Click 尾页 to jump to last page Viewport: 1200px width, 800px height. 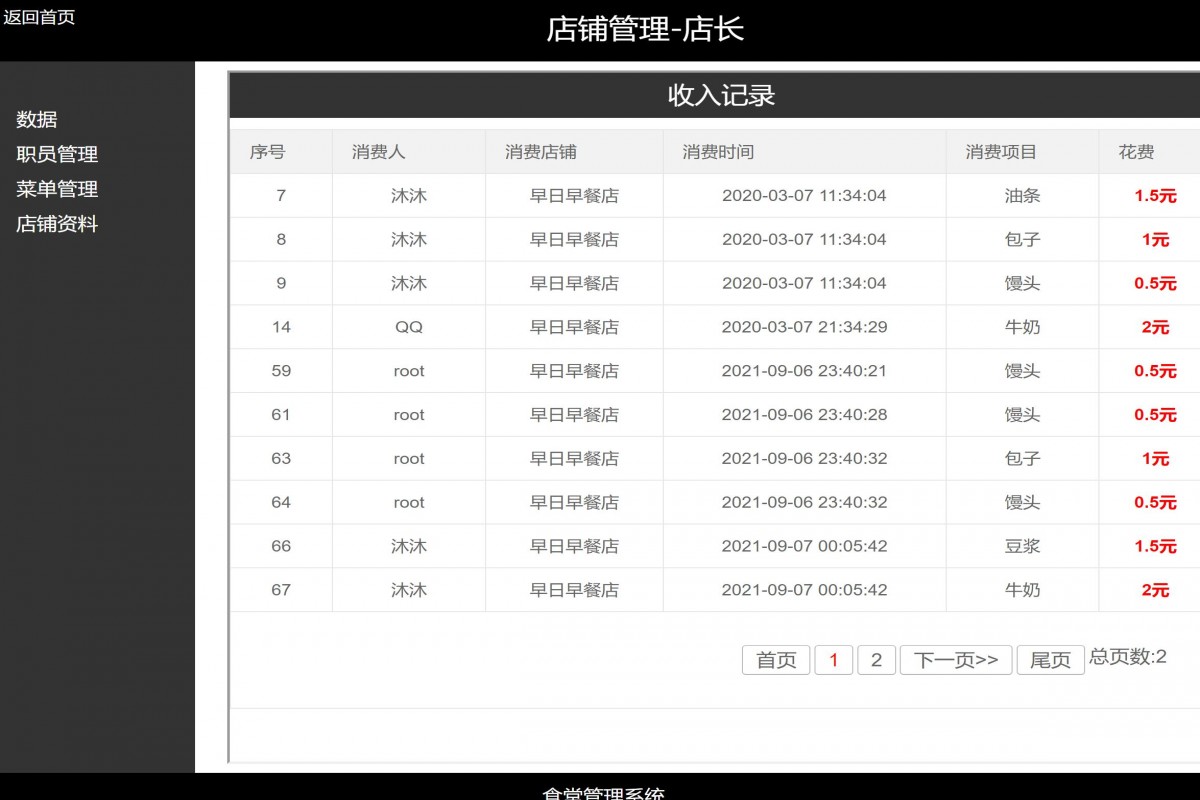[1049, 660]
